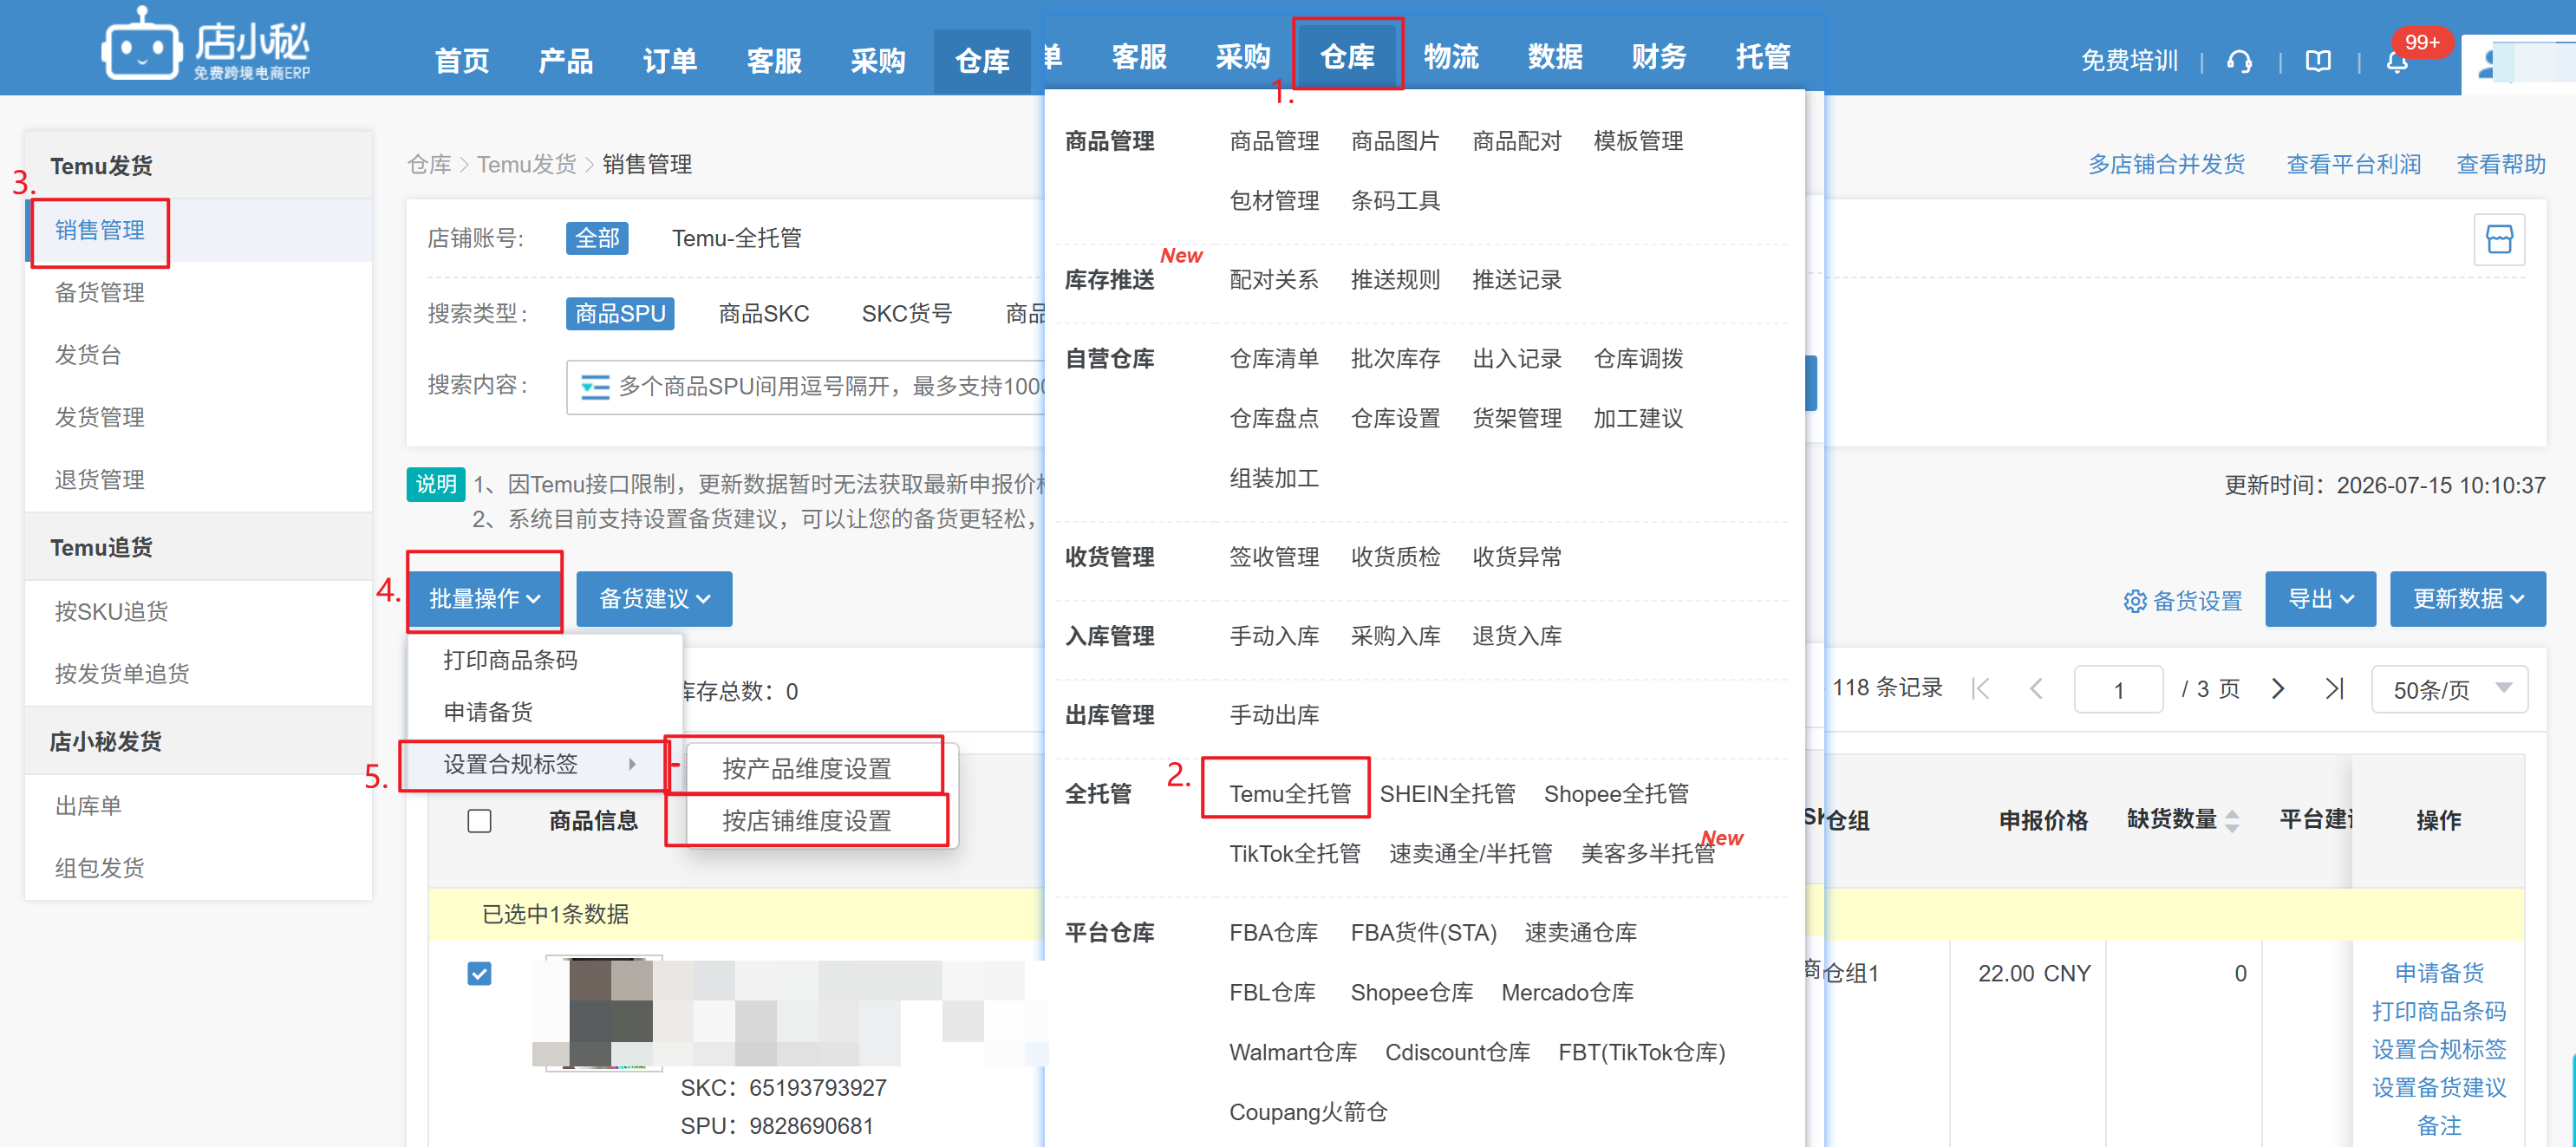Sort by 缺货数量 using the sort arrows
This screenshot has height=1147, width=2576.
[2232, 820]
